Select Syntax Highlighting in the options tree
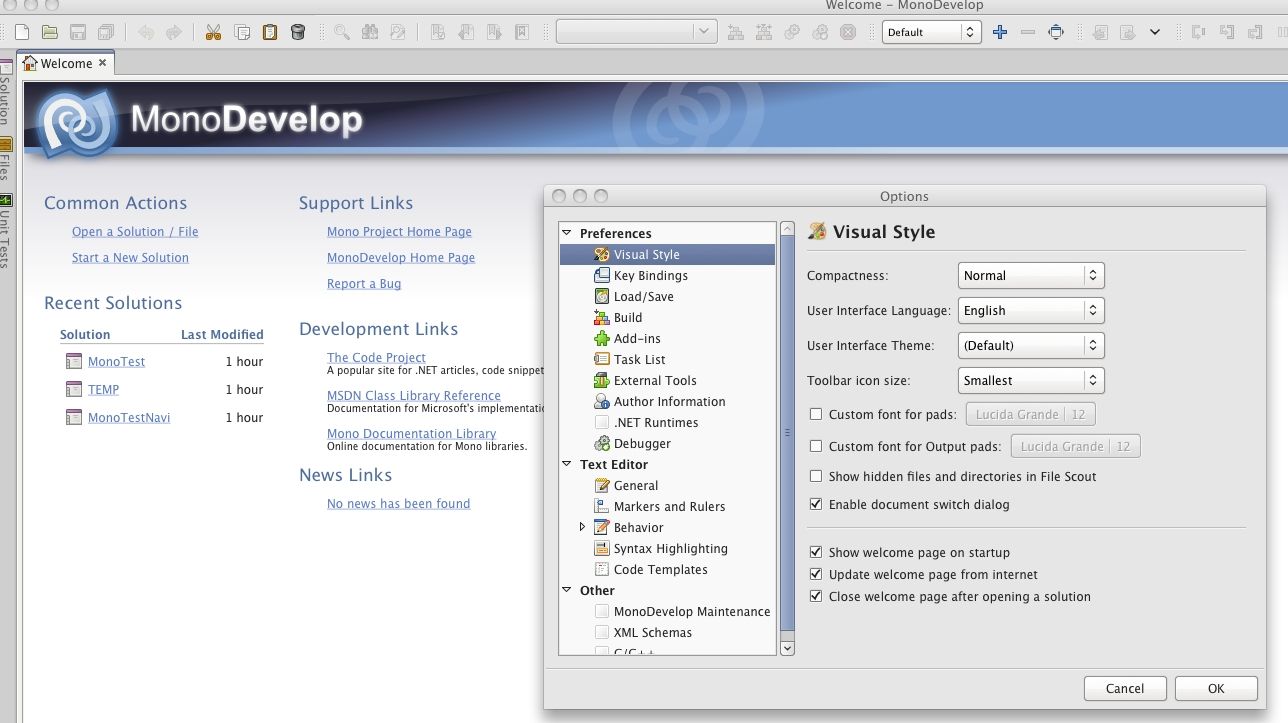Viewport: 1288px width, 723px height. click(x=671, y=548)
